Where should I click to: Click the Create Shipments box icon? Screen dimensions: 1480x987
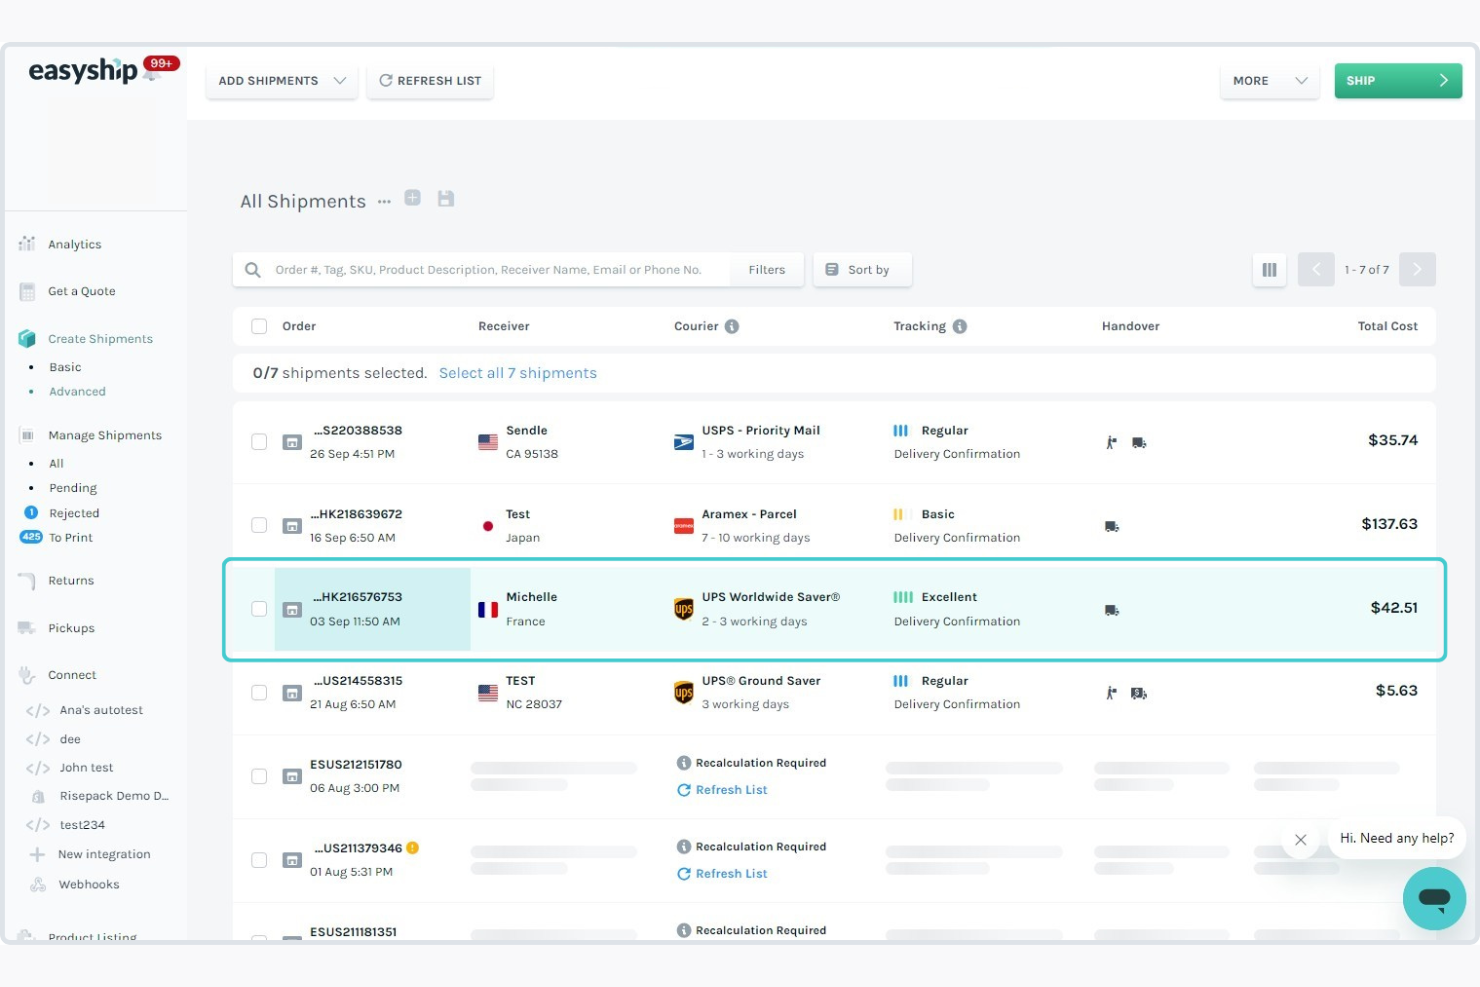pos(27,339)
